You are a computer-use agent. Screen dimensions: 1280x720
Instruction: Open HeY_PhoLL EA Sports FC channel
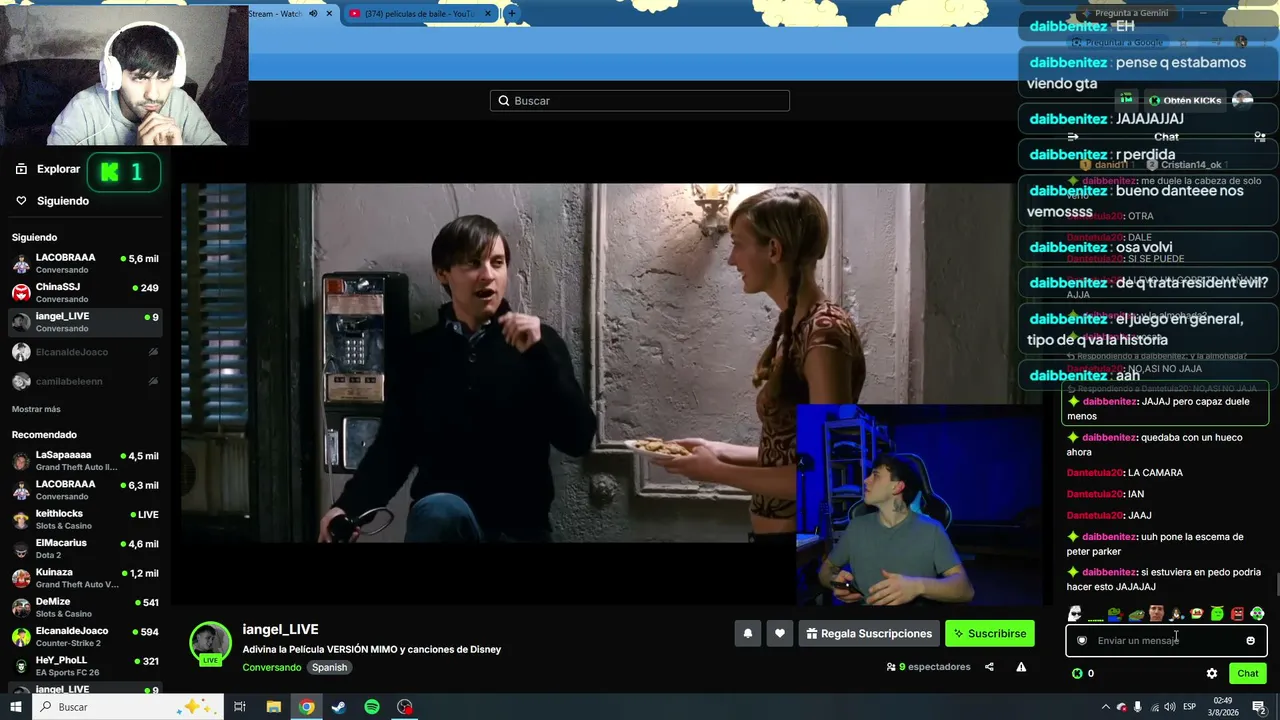point(85,666)
